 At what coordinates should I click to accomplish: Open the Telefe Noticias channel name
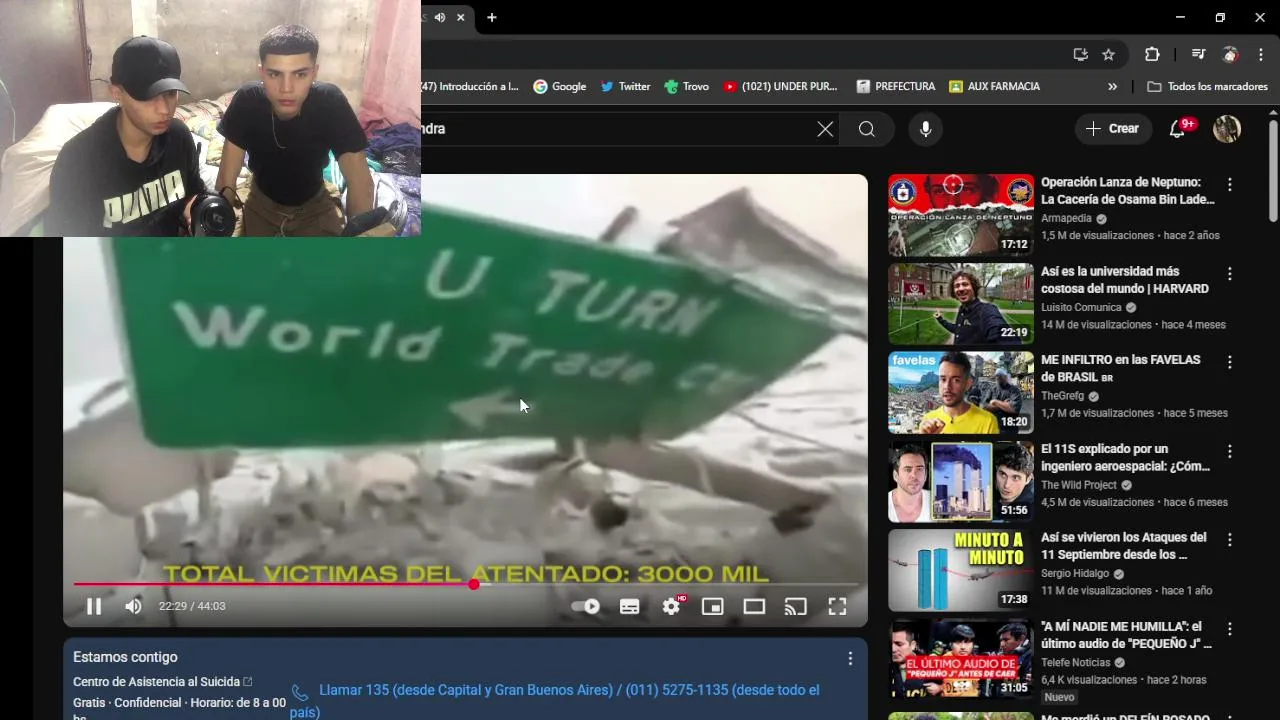(1076, 663)
